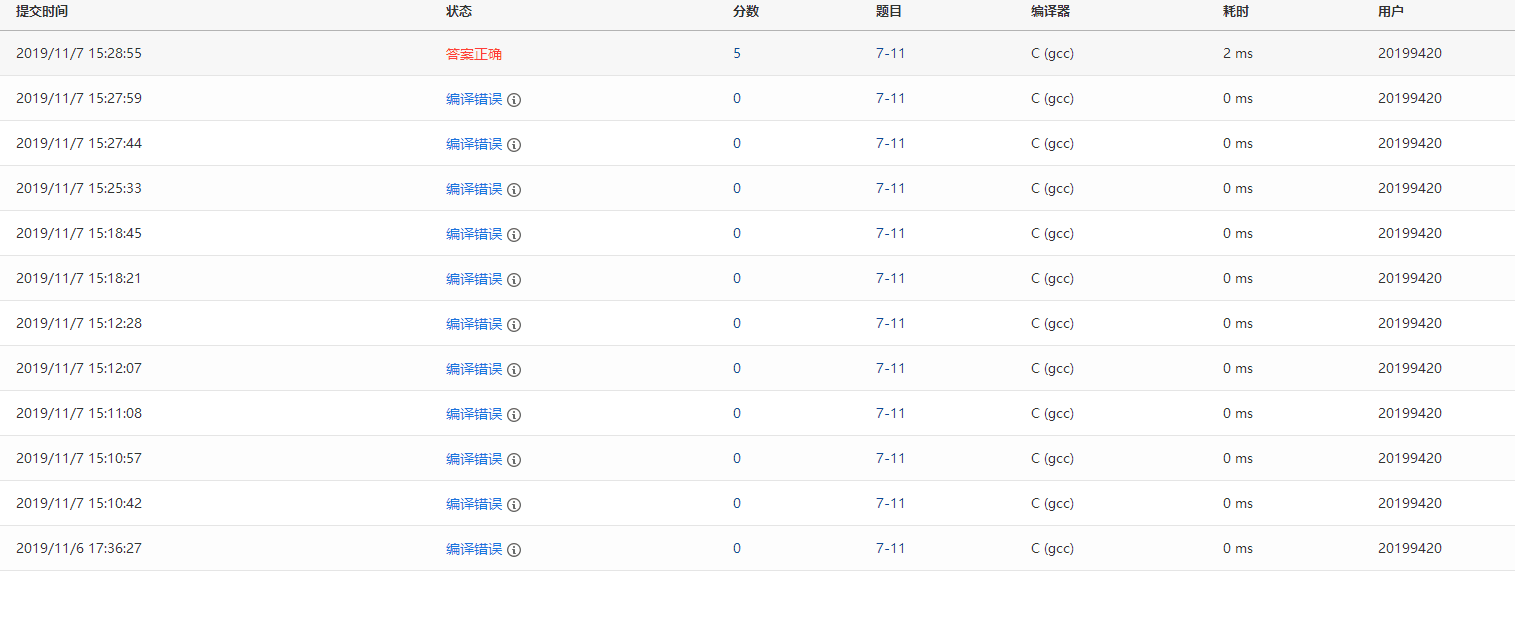
Task: Click the 状态 column header
Action: coord(459,11)
